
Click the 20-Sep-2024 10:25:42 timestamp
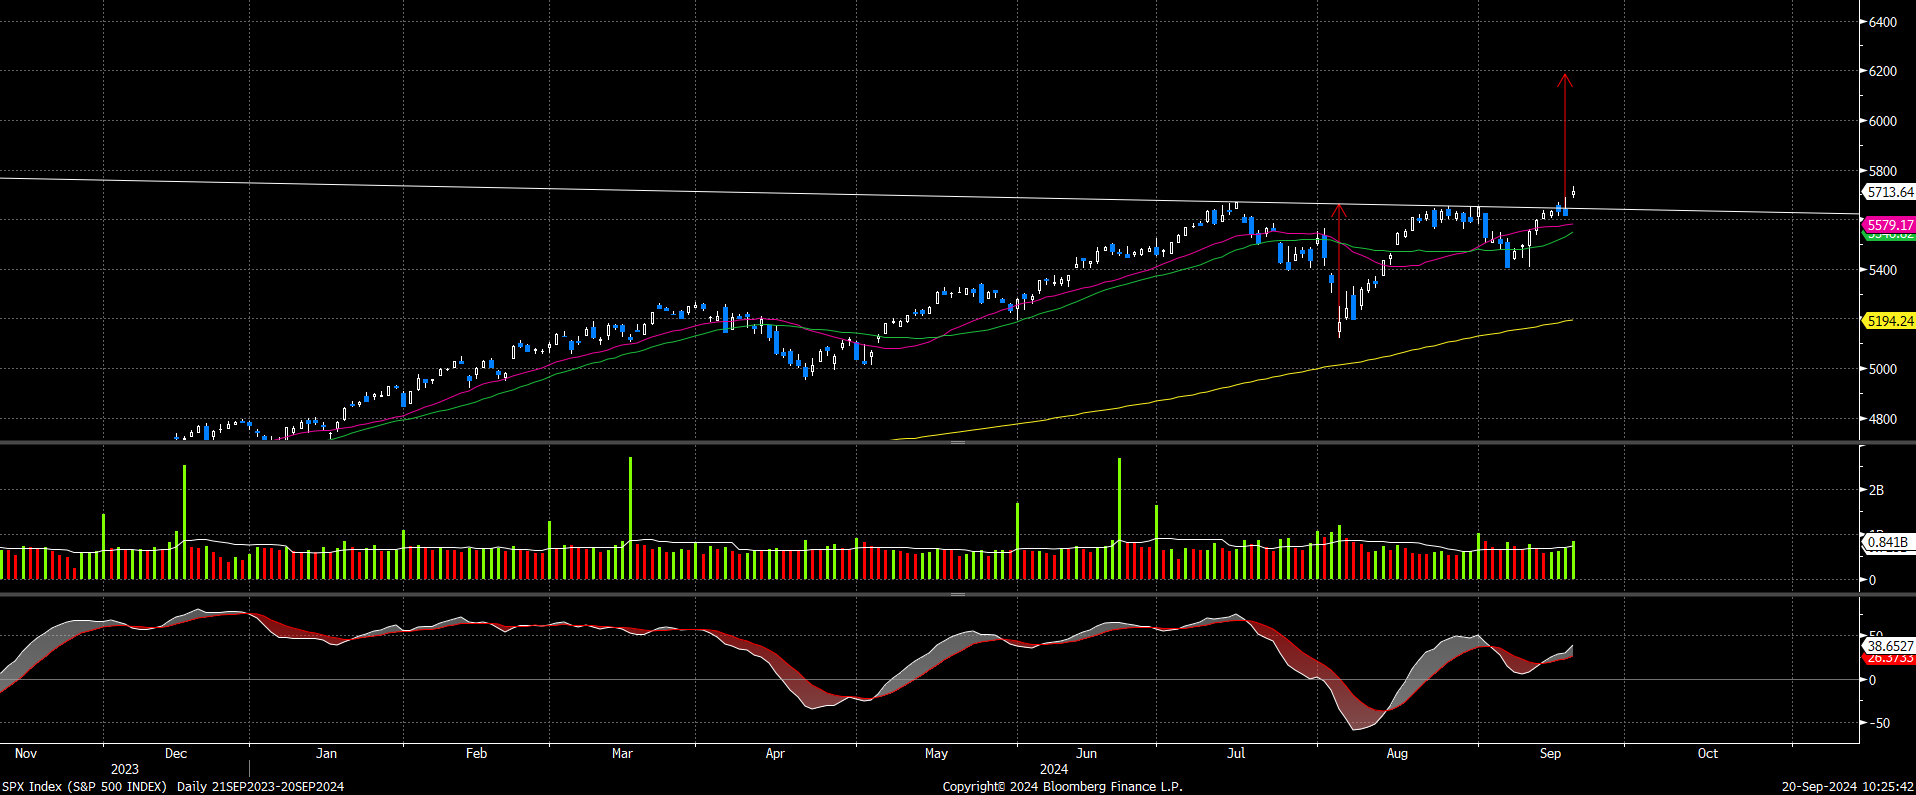pos(1848,786)
